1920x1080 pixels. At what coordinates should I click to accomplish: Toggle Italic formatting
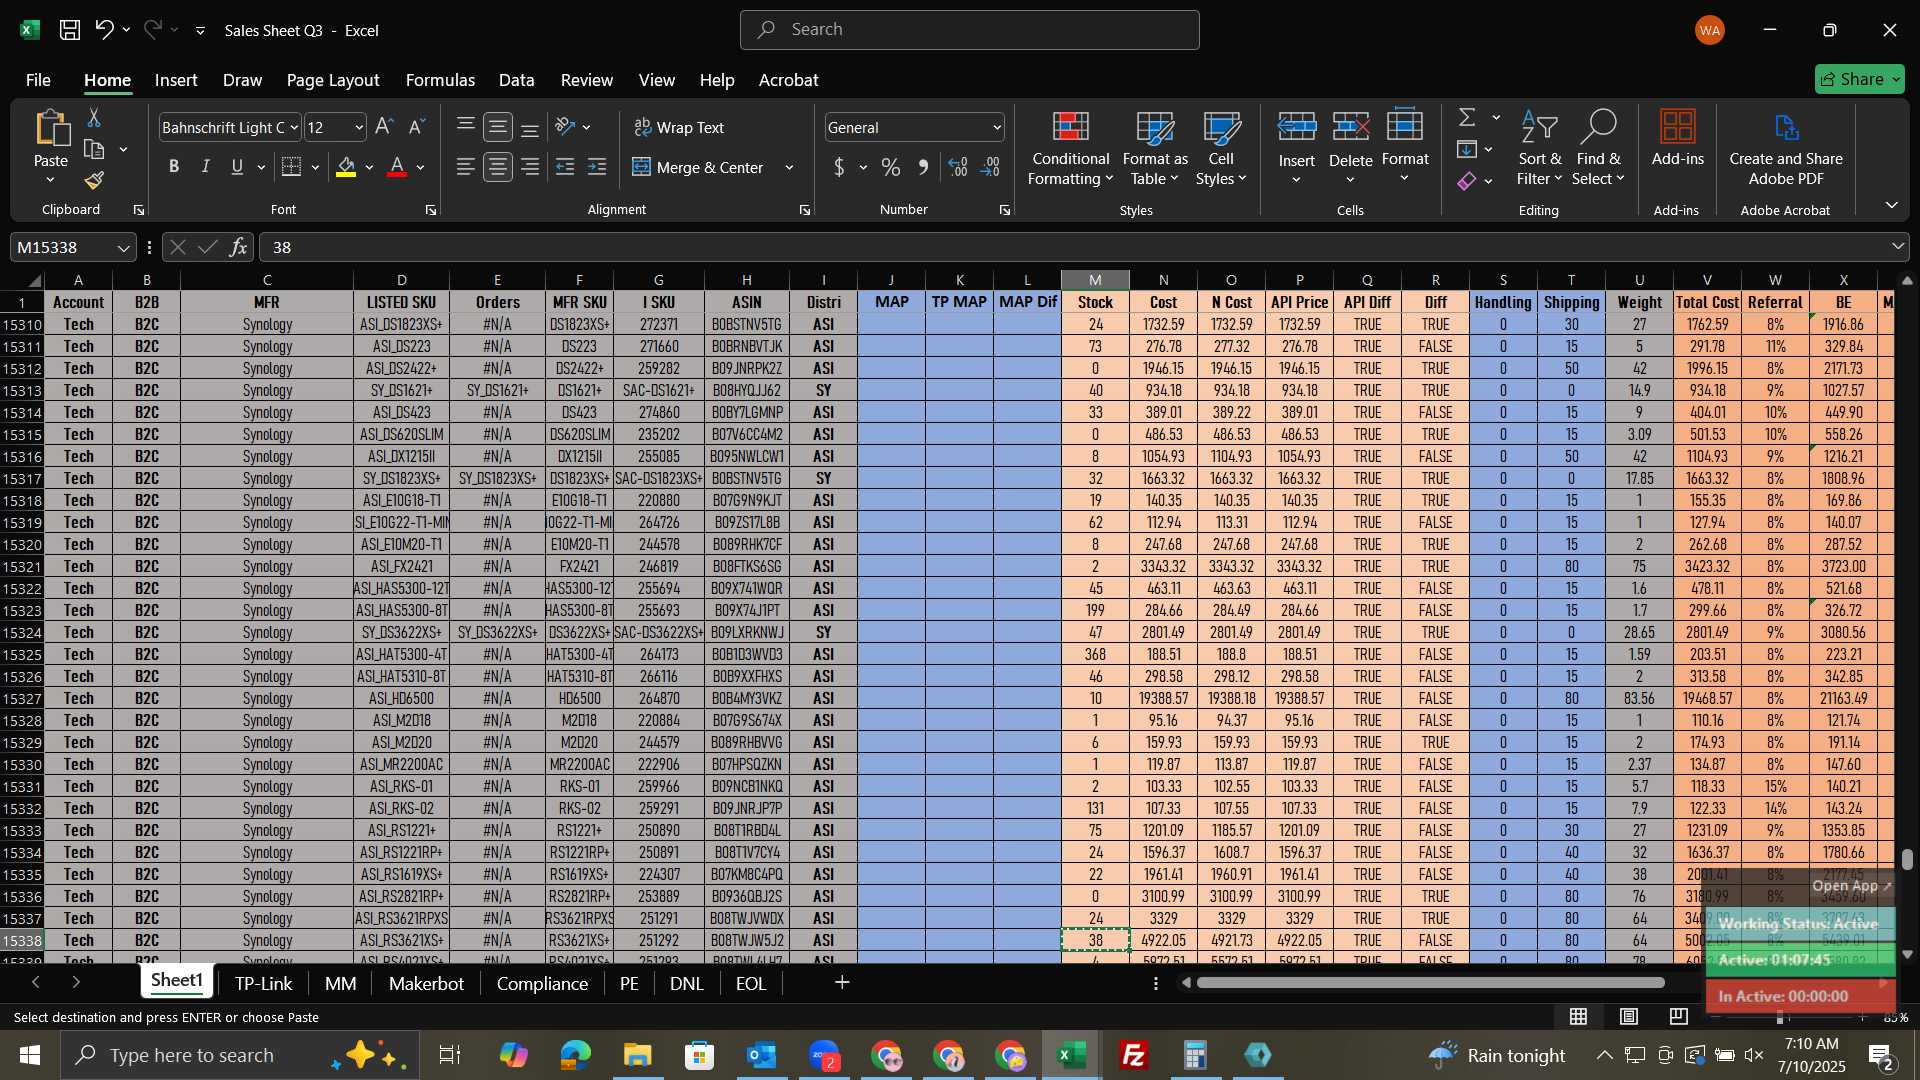click(x=205, y=167)
